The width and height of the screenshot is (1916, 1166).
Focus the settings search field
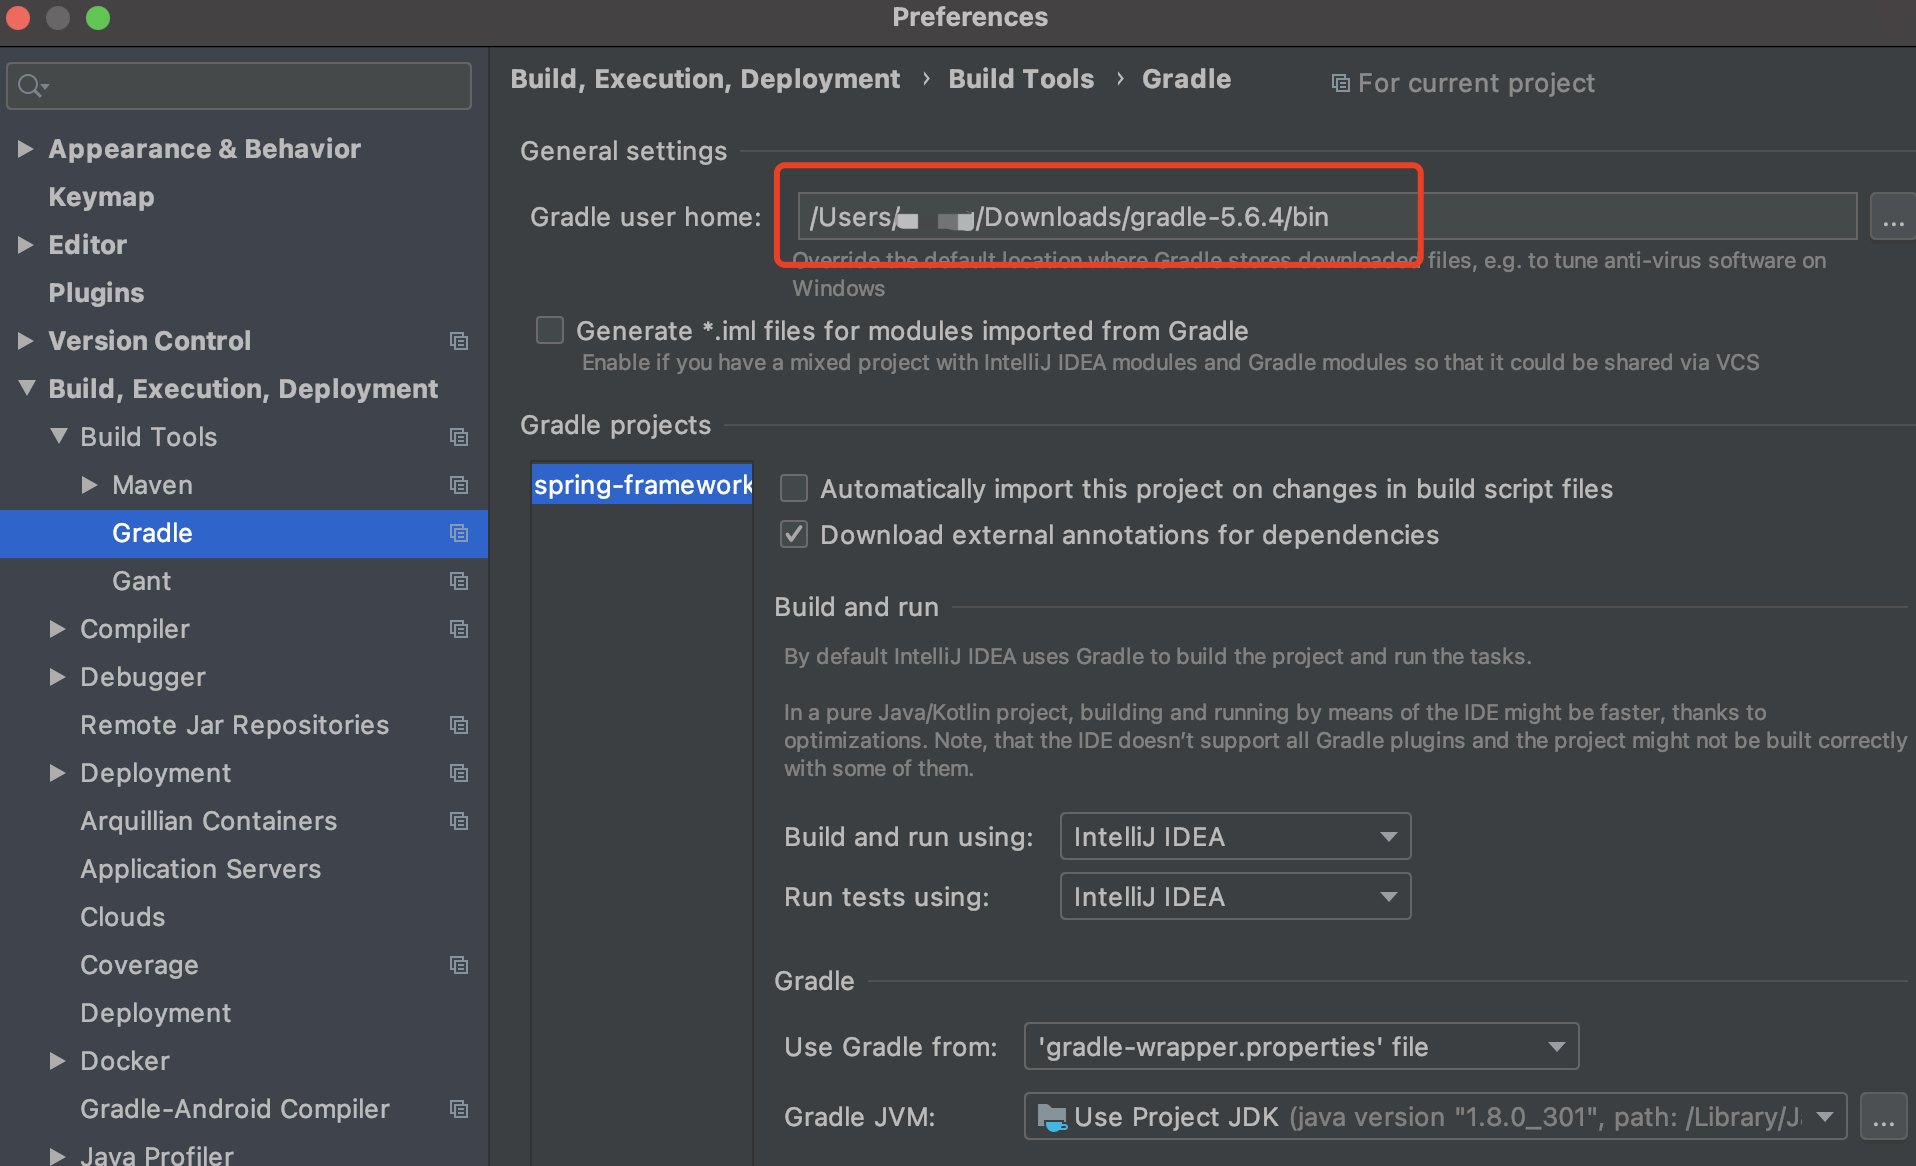click(x=239, y=86)
